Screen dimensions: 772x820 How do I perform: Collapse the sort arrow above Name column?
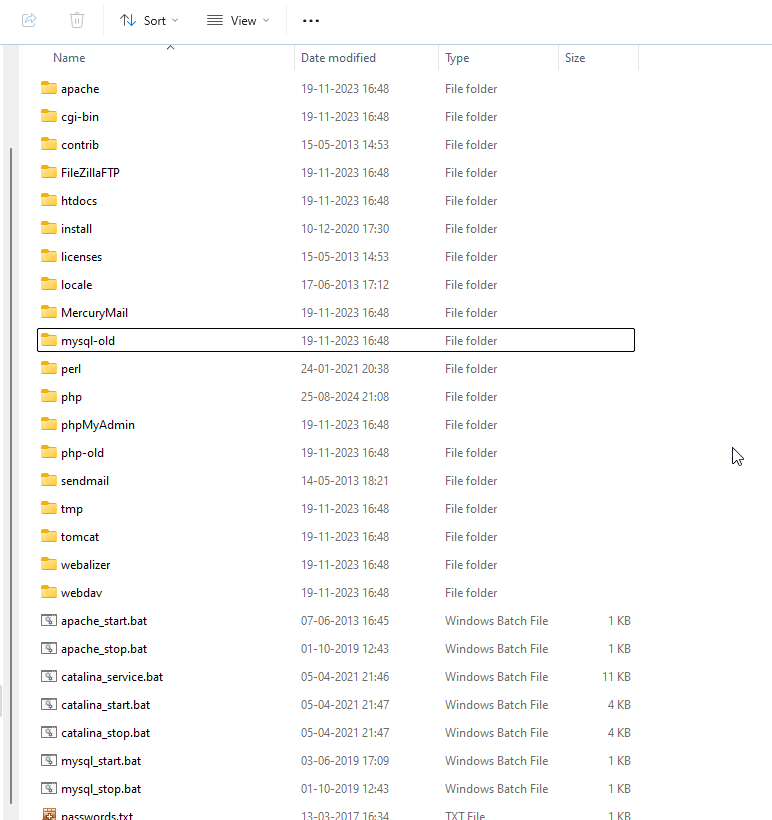(x=170, y=47)
